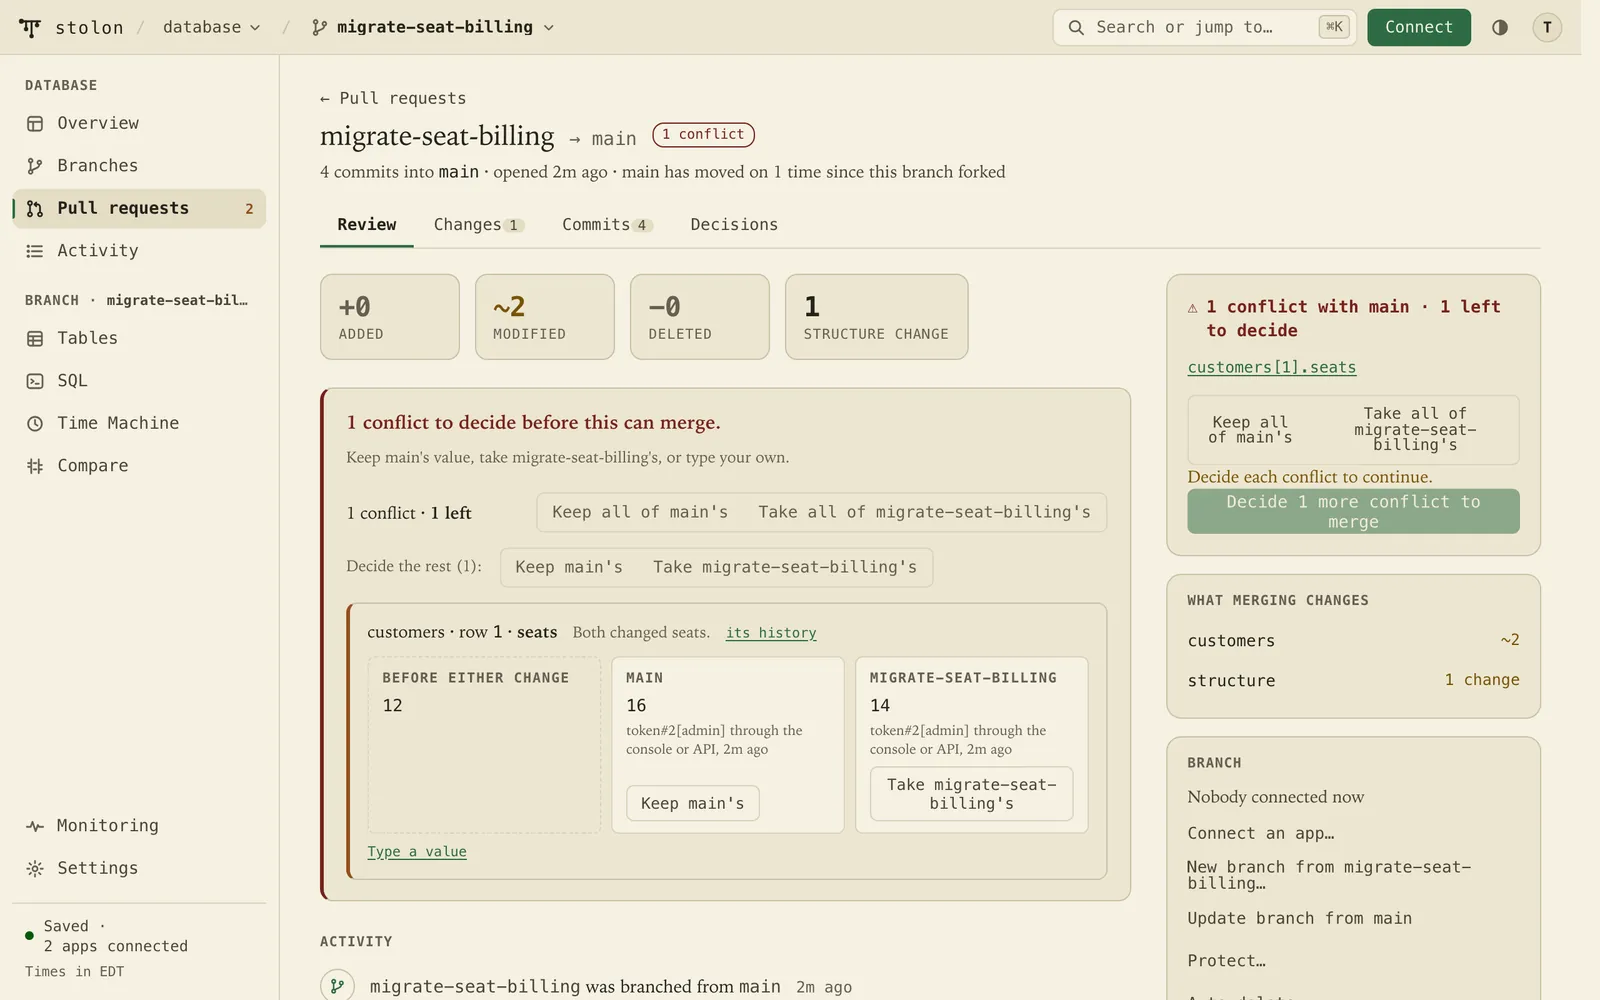Click 'Take all of migrate-seat-billing's' in right sidebar
This screenshot has height=1000, width=1600.
[1415, 429]
